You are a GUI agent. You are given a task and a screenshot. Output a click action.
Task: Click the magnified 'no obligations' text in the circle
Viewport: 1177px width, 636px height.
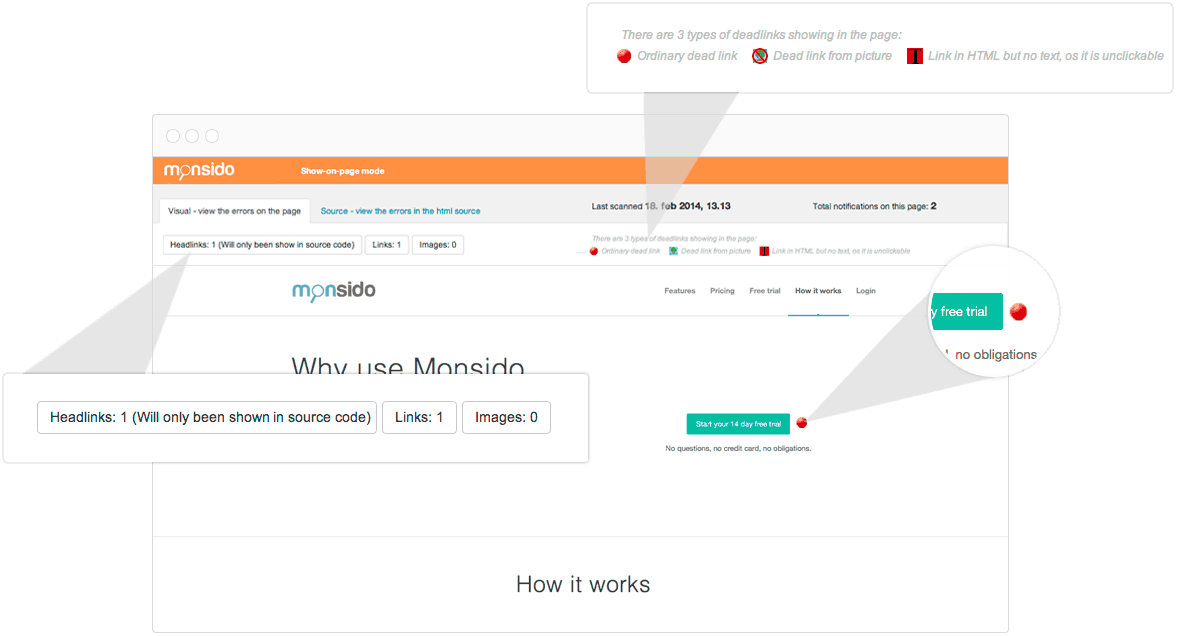[995, 354]
